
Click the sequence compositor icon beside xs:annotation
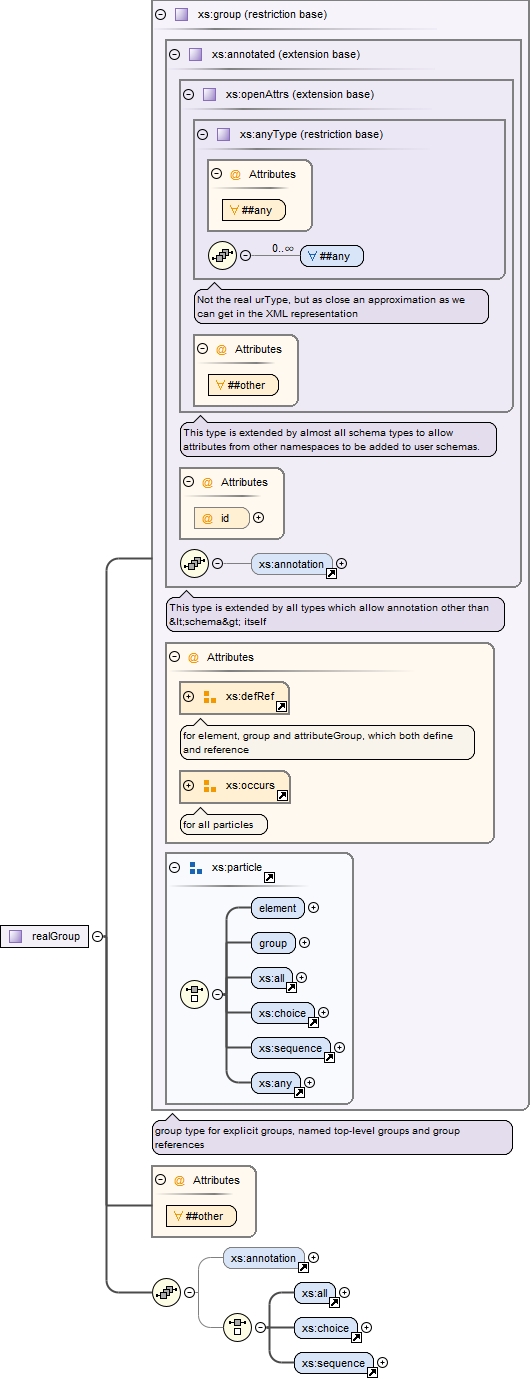click(194, 563)
